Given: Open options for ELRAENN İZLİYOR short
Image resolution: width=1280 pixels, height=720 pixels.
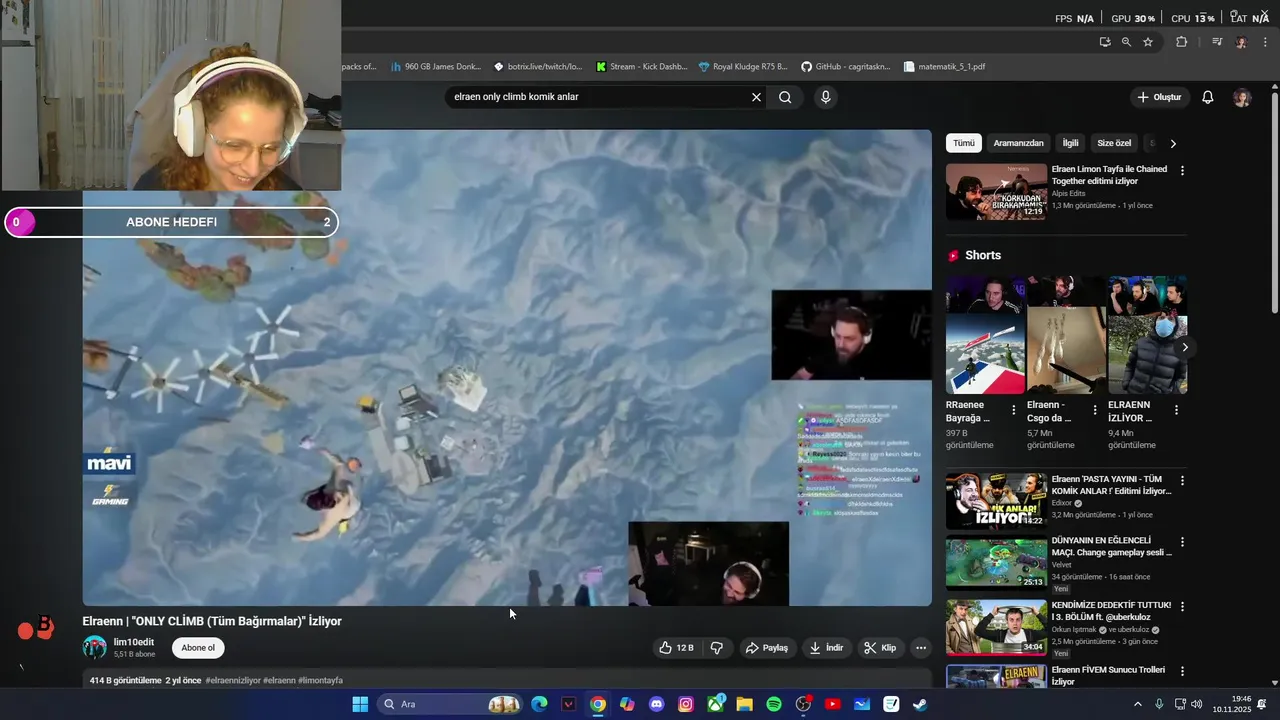Looking at the screenshot, I should pos(1176,410).
